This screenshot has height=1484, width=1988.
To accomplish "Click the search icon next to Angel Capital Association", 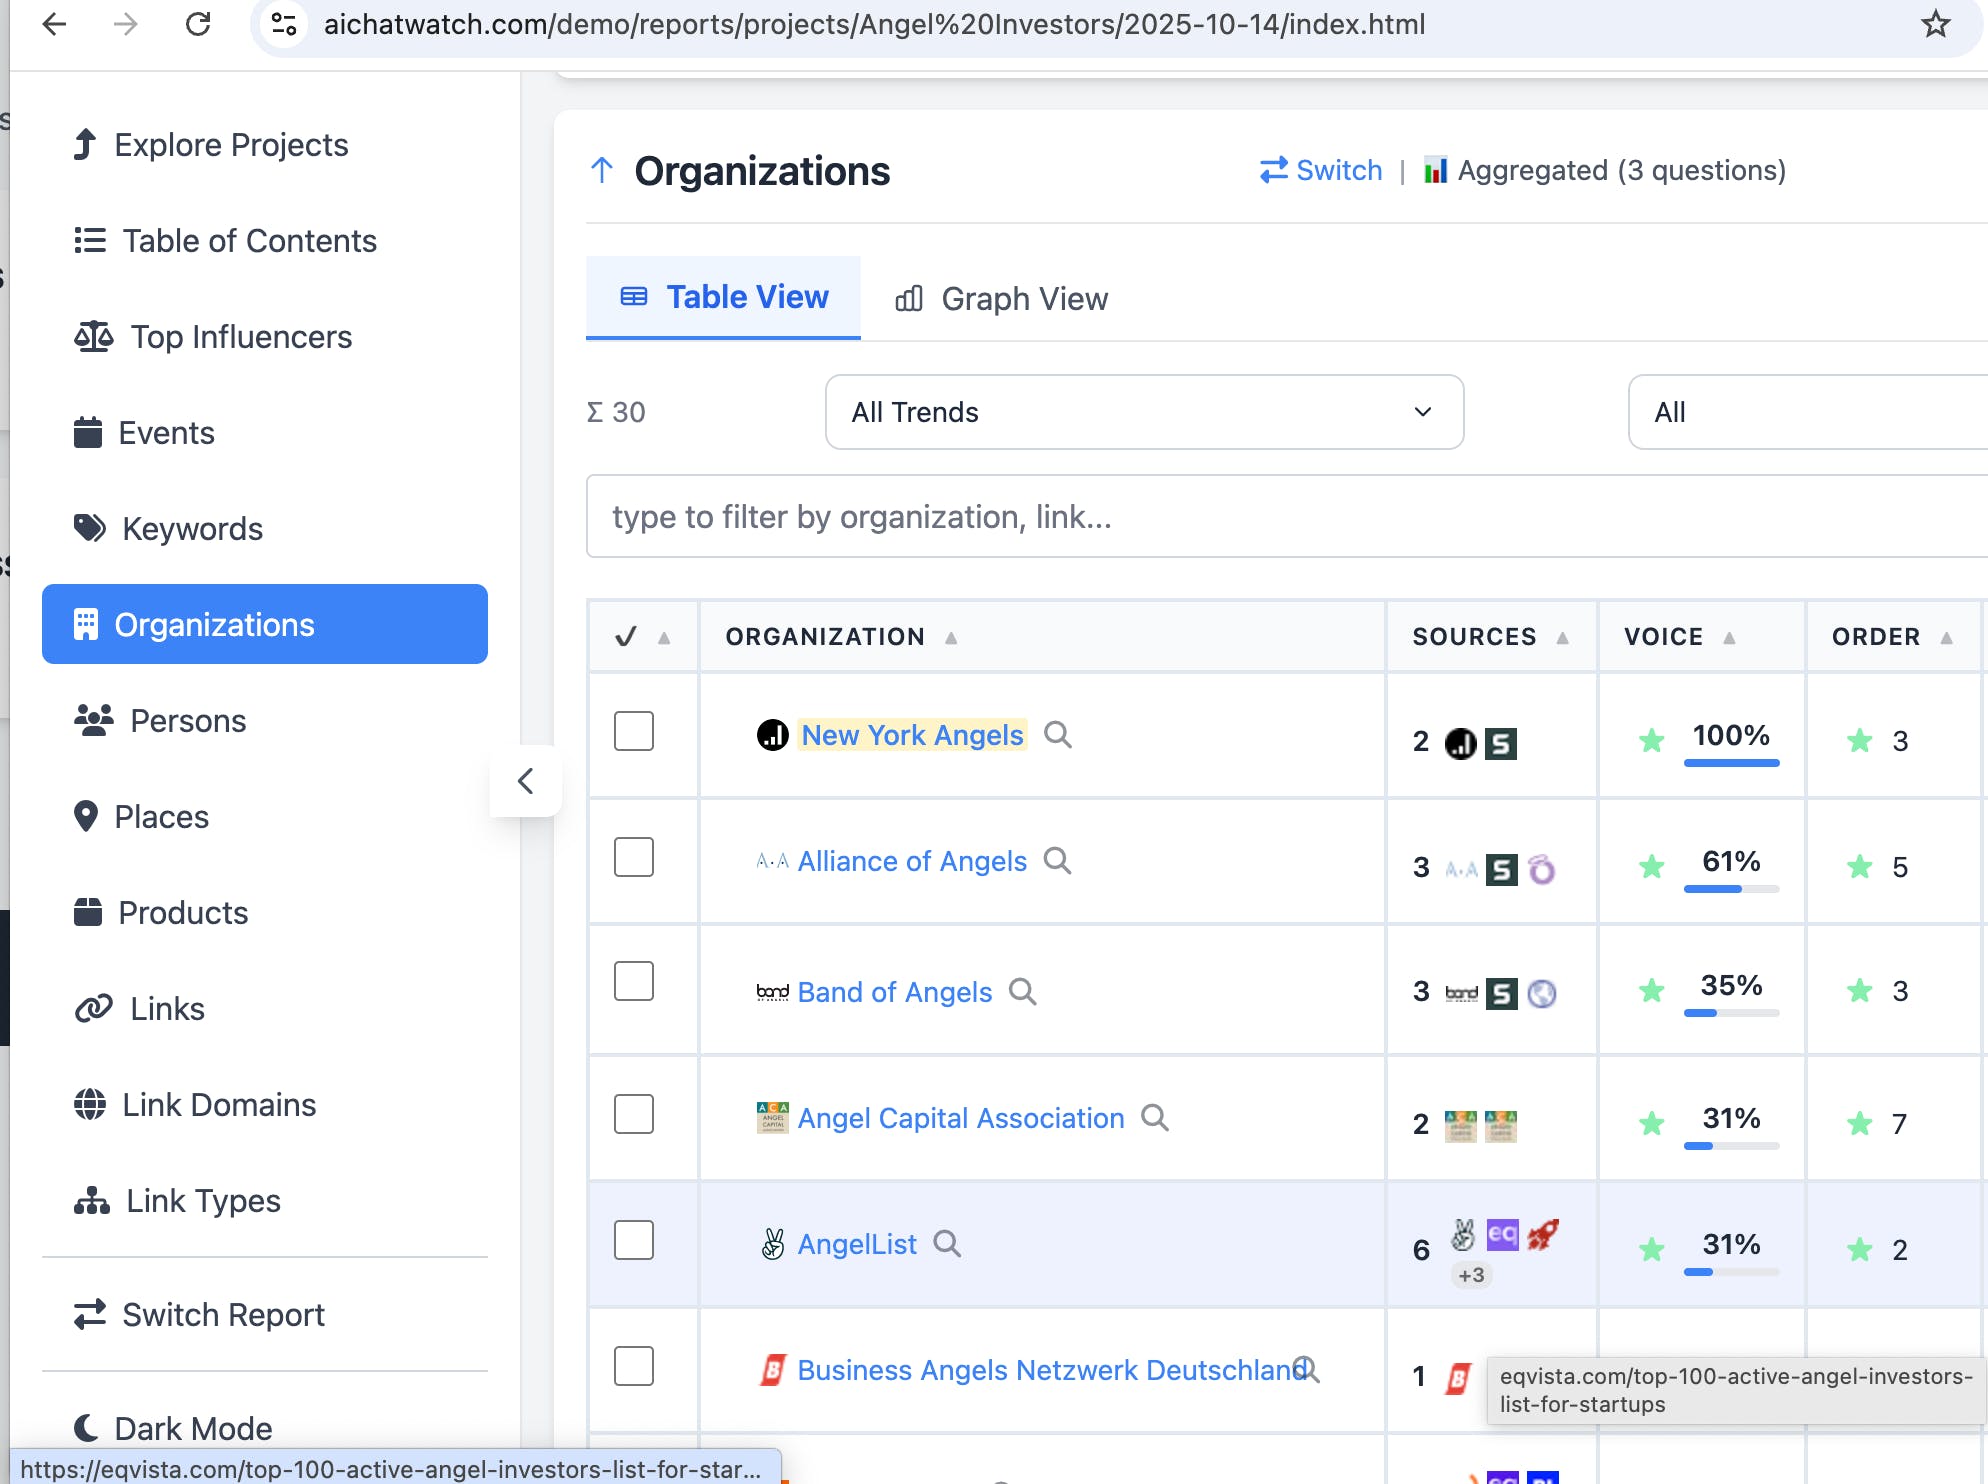I will point(1155,1118).
